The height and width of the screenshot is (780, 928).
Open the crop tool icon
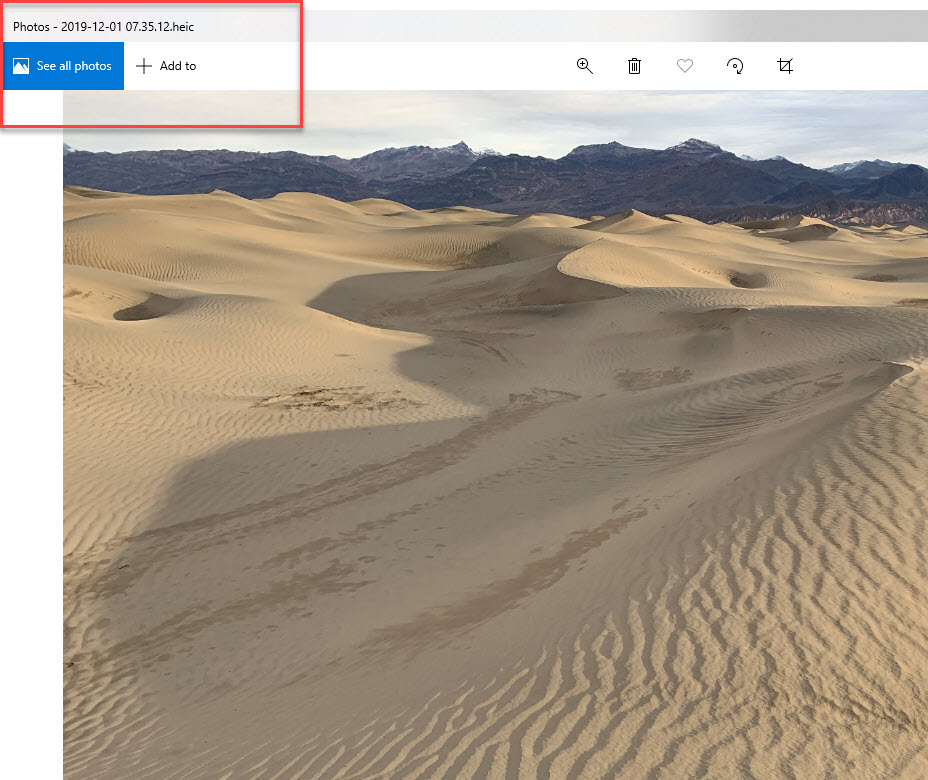785,66
